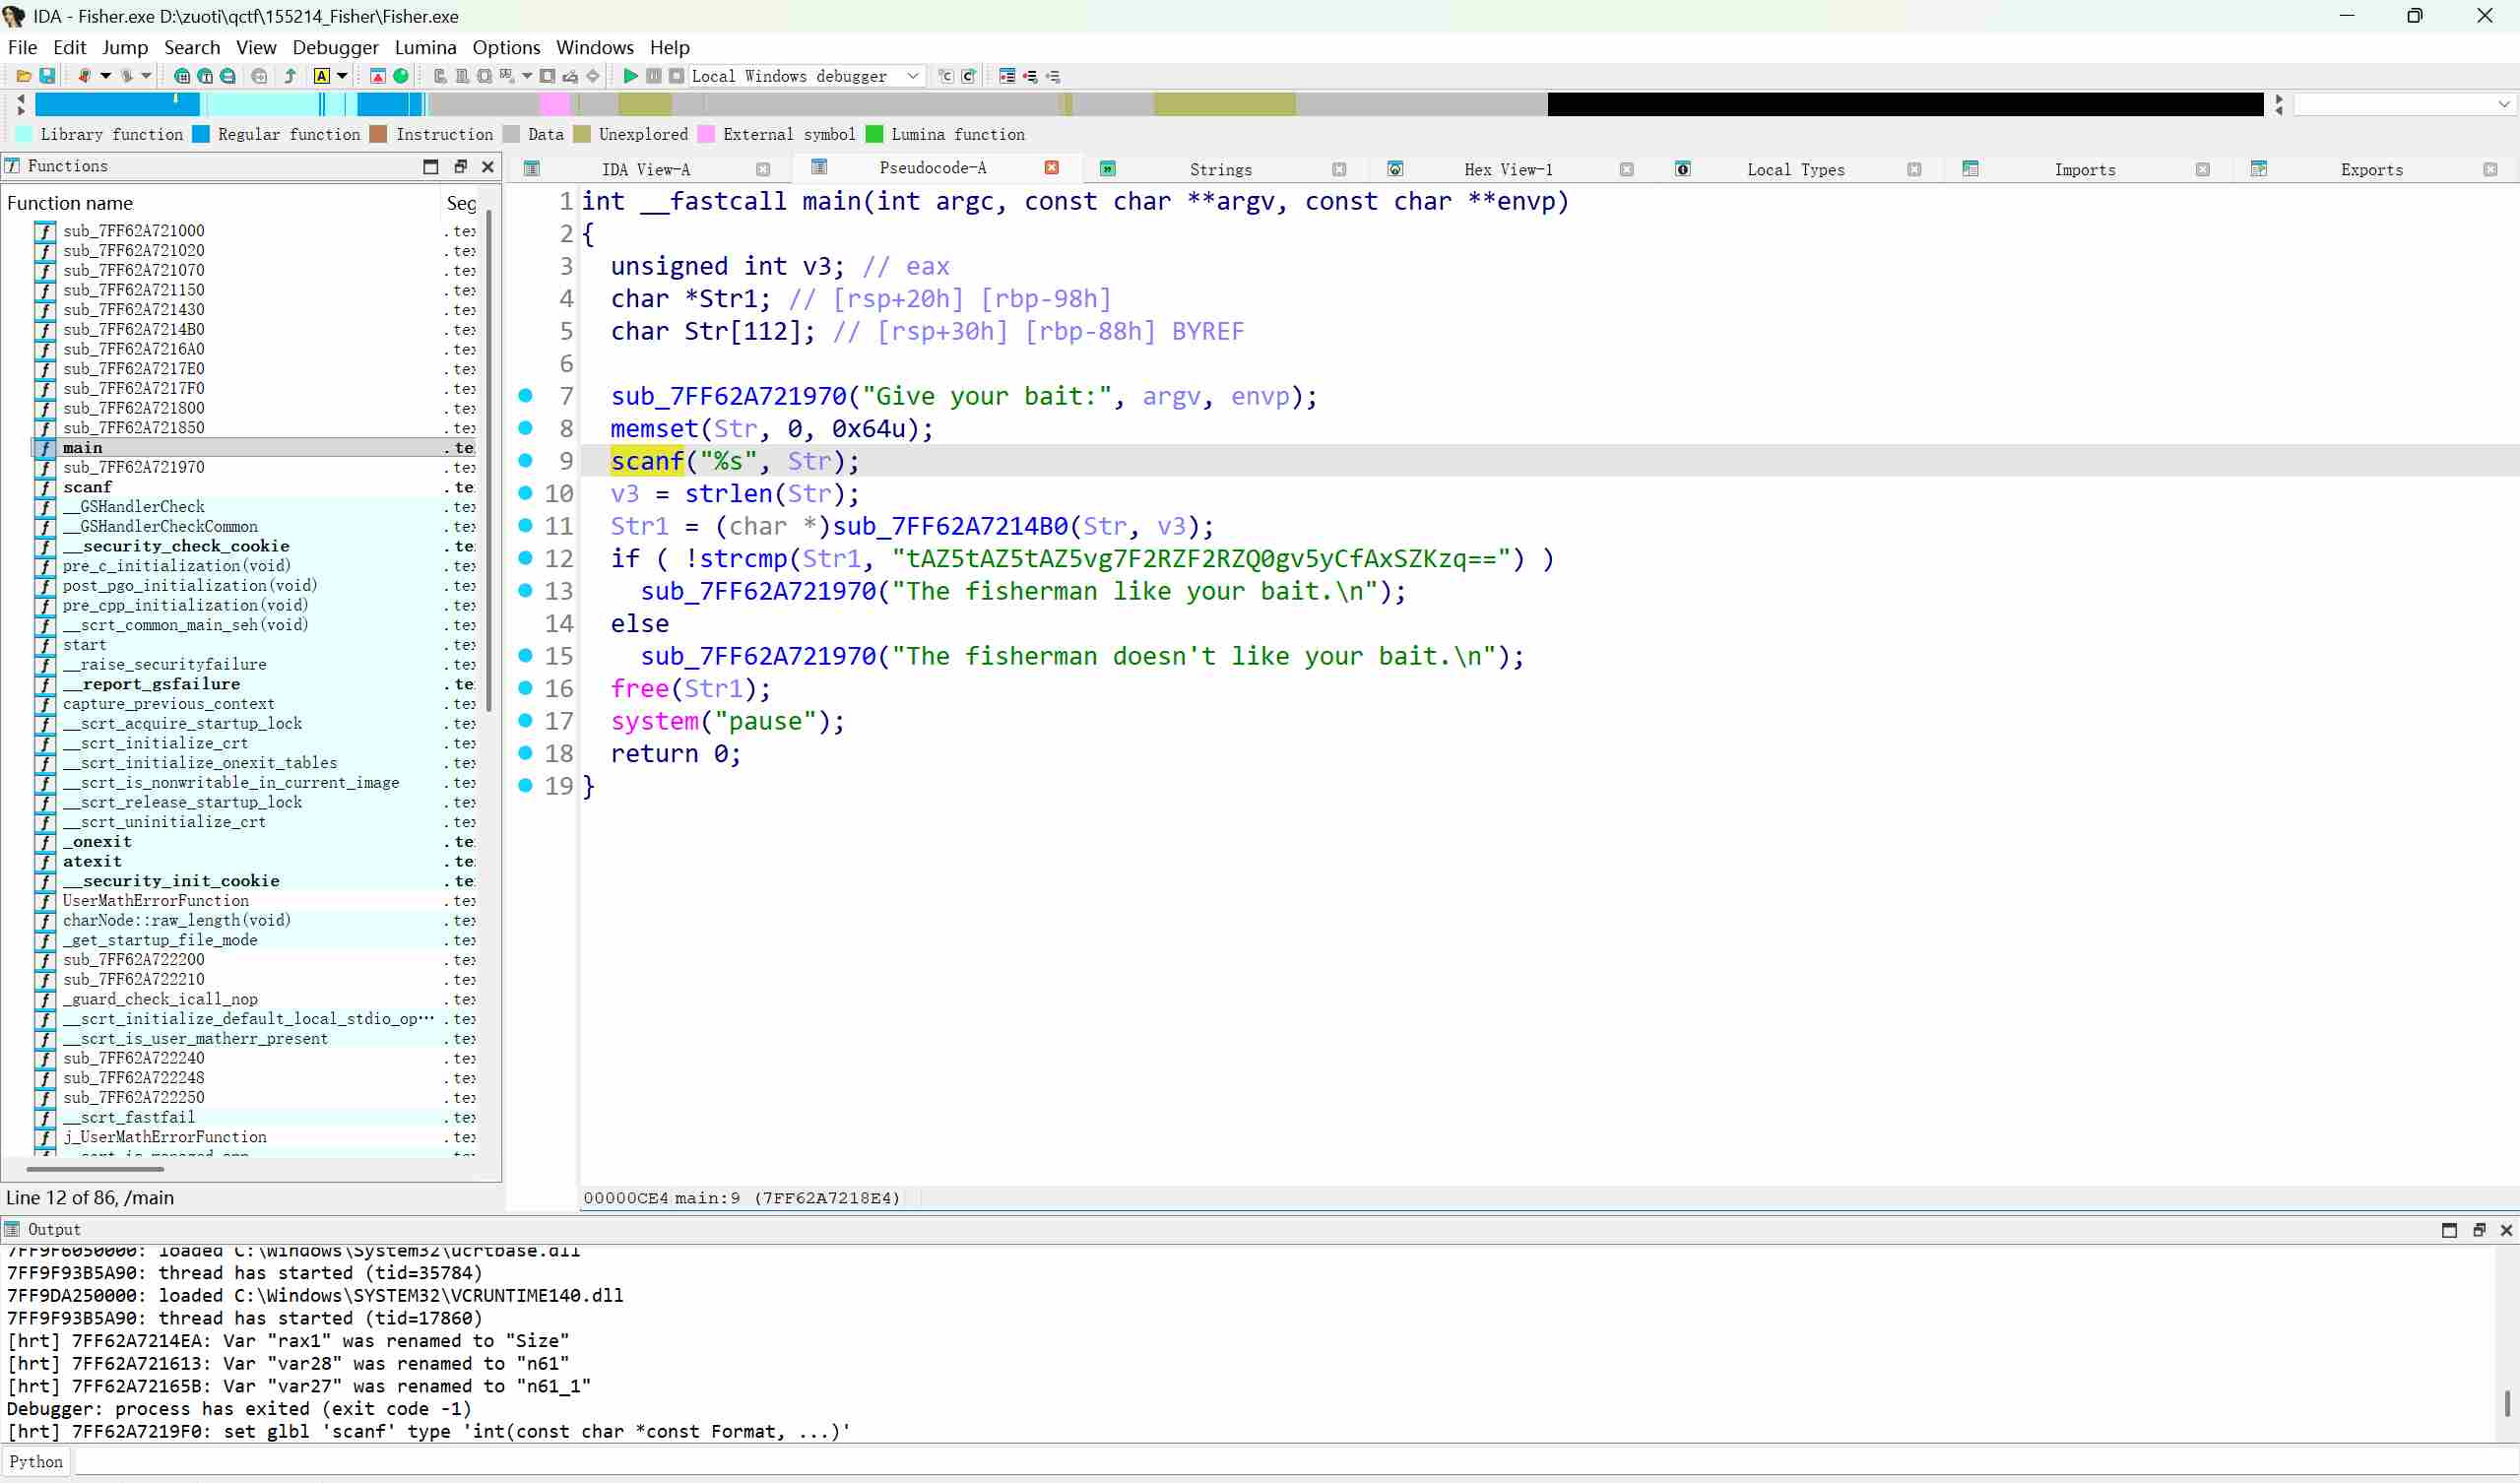The image size is (2520, 1483).
Task: Open the Local Windows debugger dropdown
Action: pos(912,76)
